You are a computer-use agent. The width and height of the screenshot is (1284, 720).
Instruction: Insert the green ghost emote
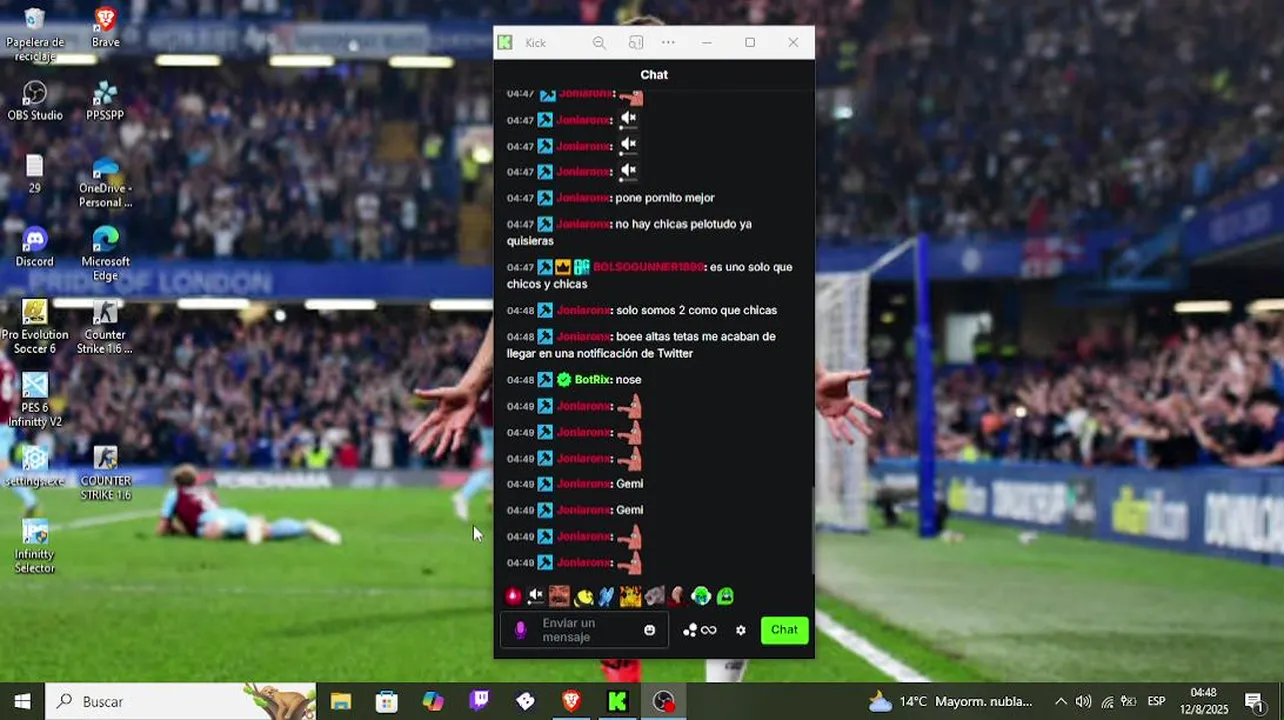(725, 596)
